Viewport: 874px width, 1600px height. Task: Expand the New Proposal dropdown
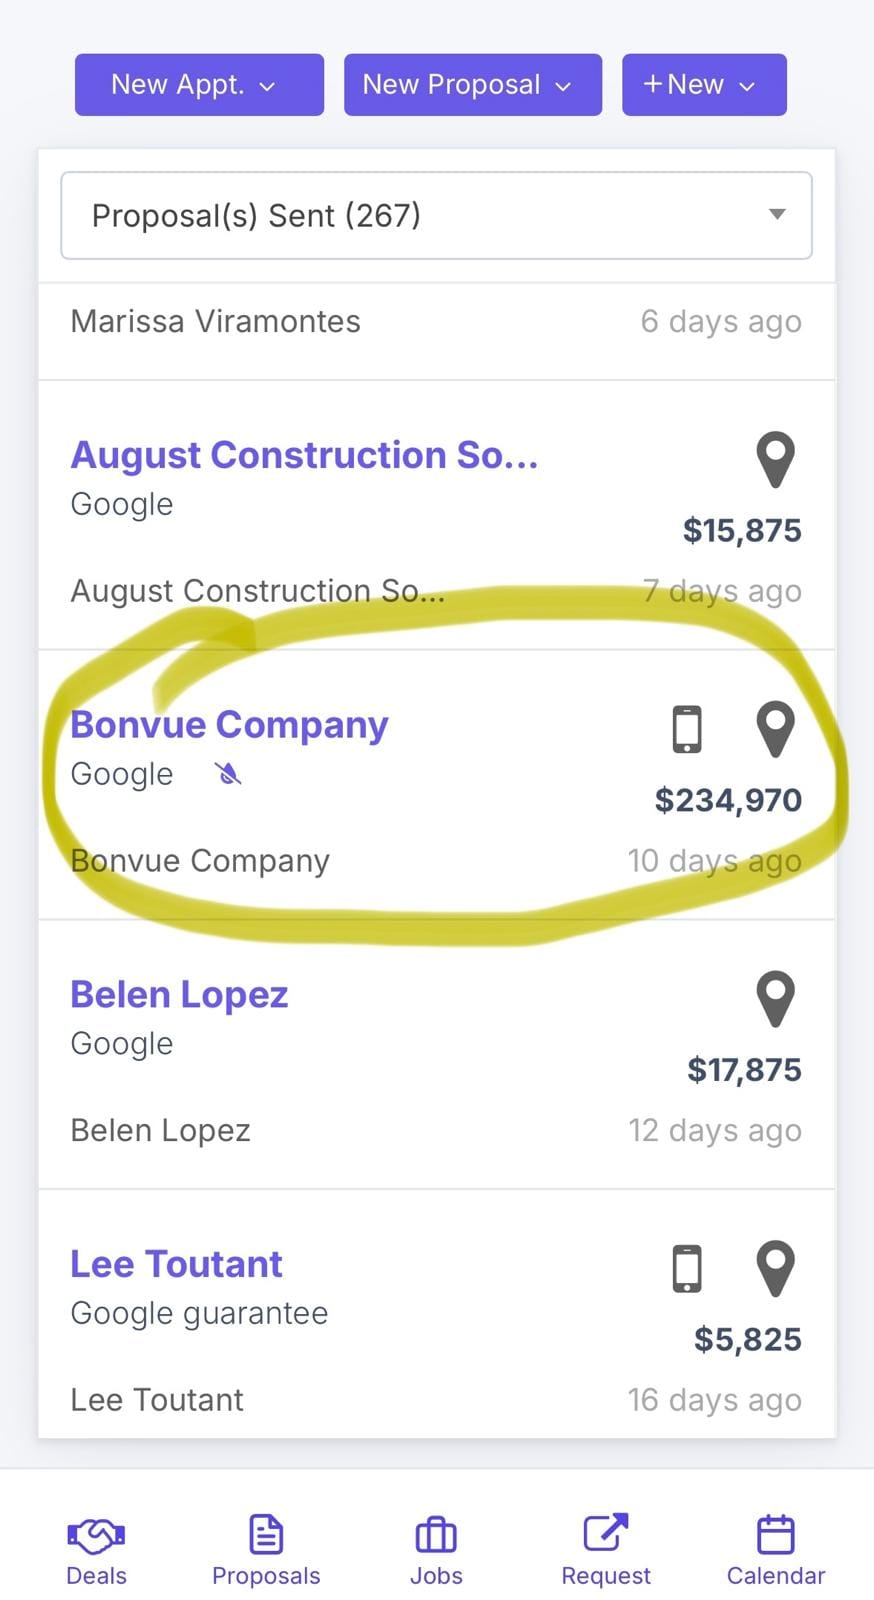472,85
